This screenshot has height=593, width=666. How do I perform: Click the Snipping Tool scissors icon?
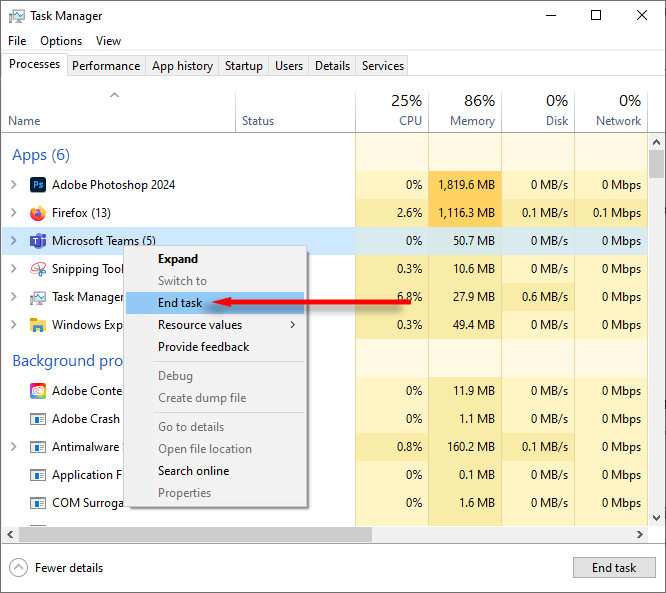click(38, 269)
